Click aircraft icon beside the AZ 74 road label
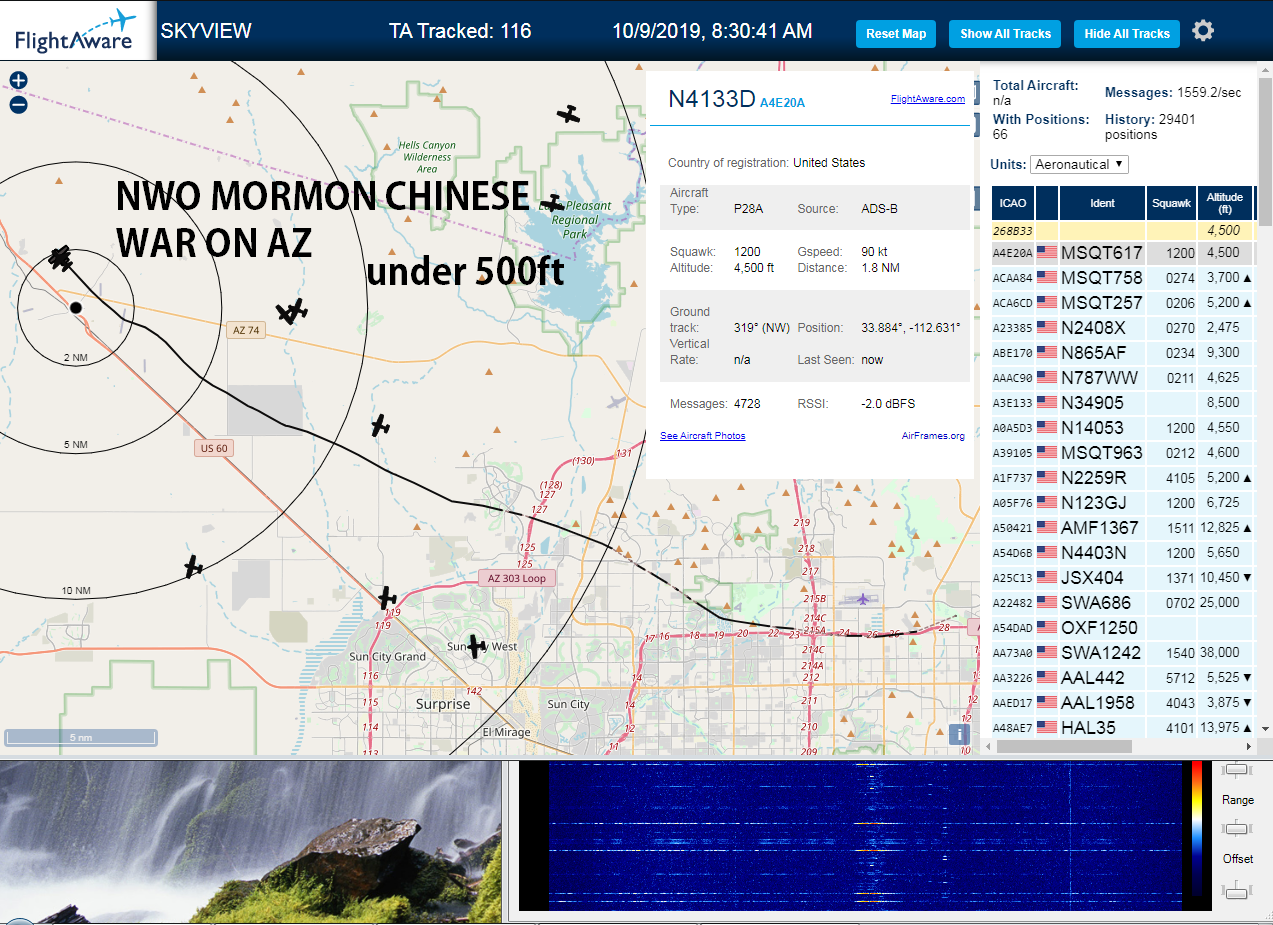This screenshot has width=1273, height=925. point(292,312)
